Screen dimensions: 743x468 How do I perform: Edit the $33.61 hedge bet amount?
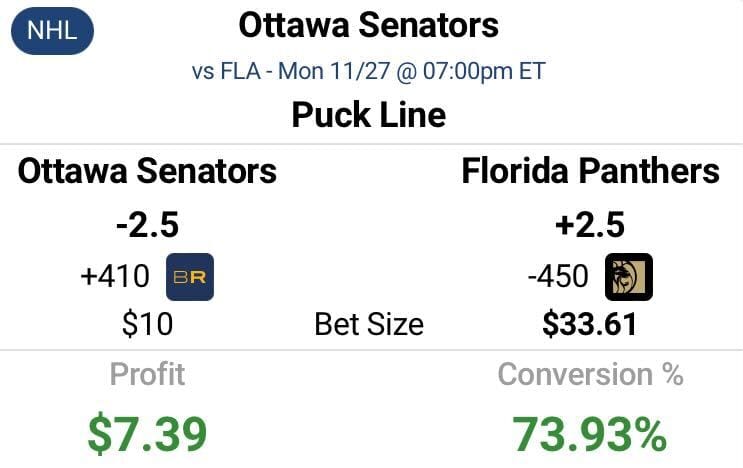click(590, 324)
